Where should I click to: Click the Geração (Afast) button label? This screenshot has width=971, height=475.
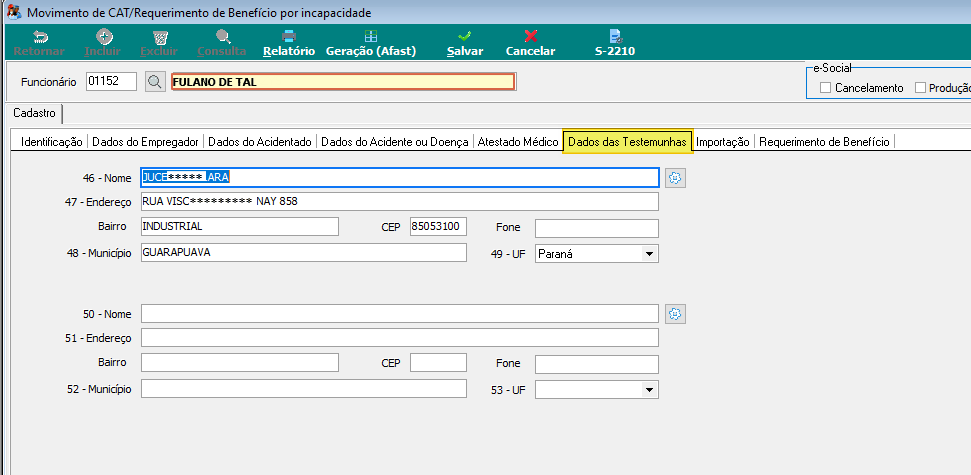(x=371, y=51)
